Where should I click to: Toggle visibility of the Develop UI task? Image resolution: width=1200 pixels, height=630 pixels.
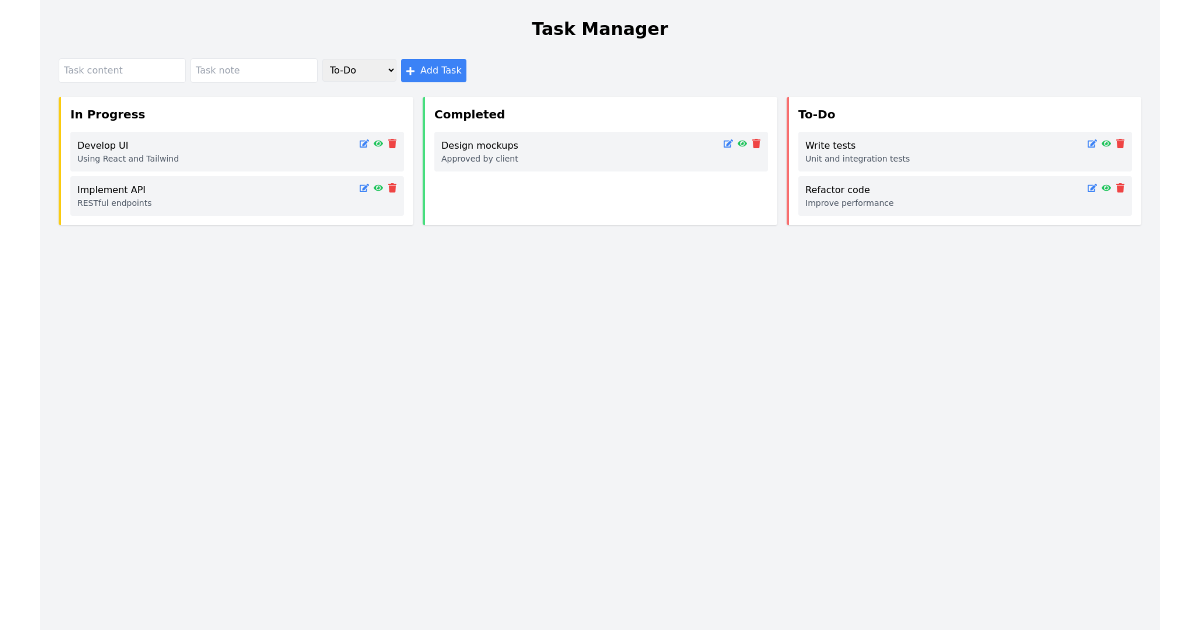point(378,143)
